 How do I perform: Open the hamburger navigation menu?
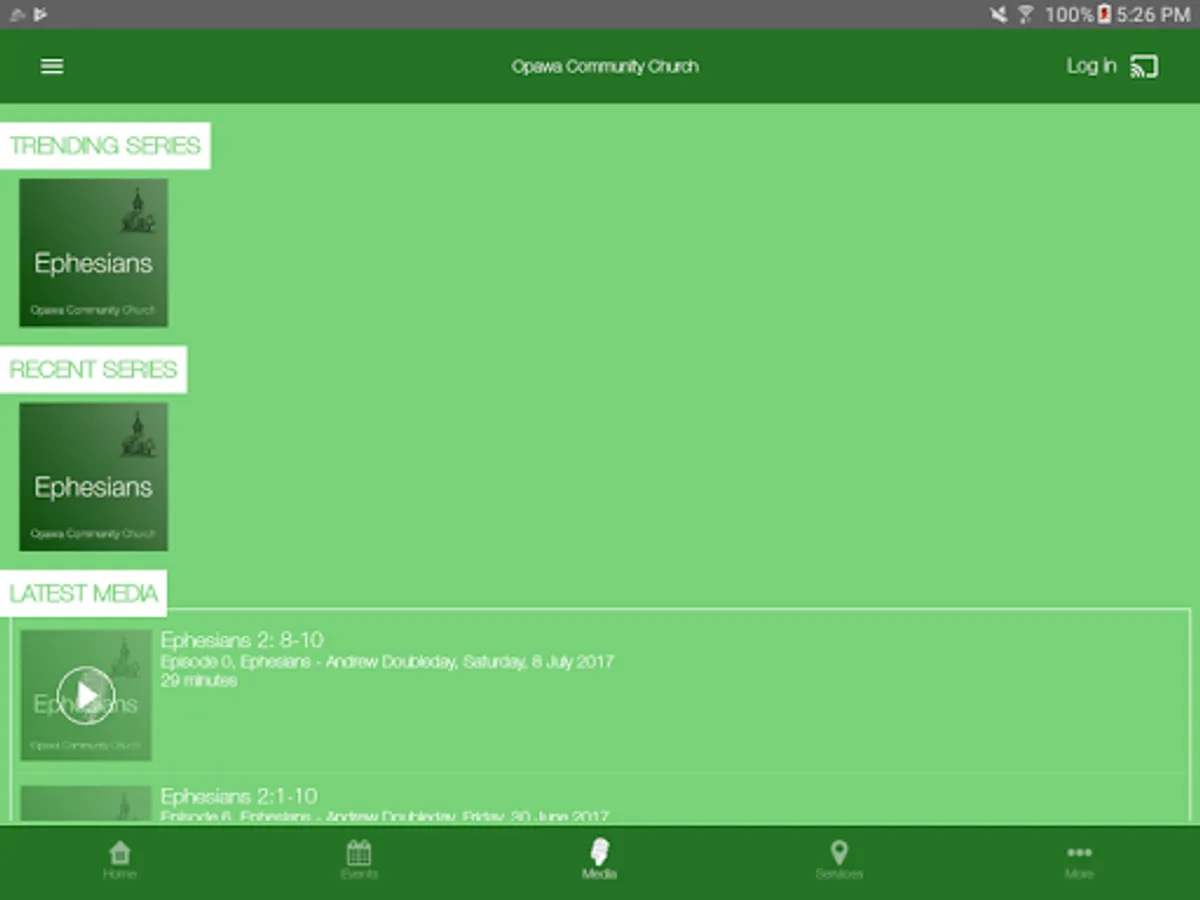point(52,66)
